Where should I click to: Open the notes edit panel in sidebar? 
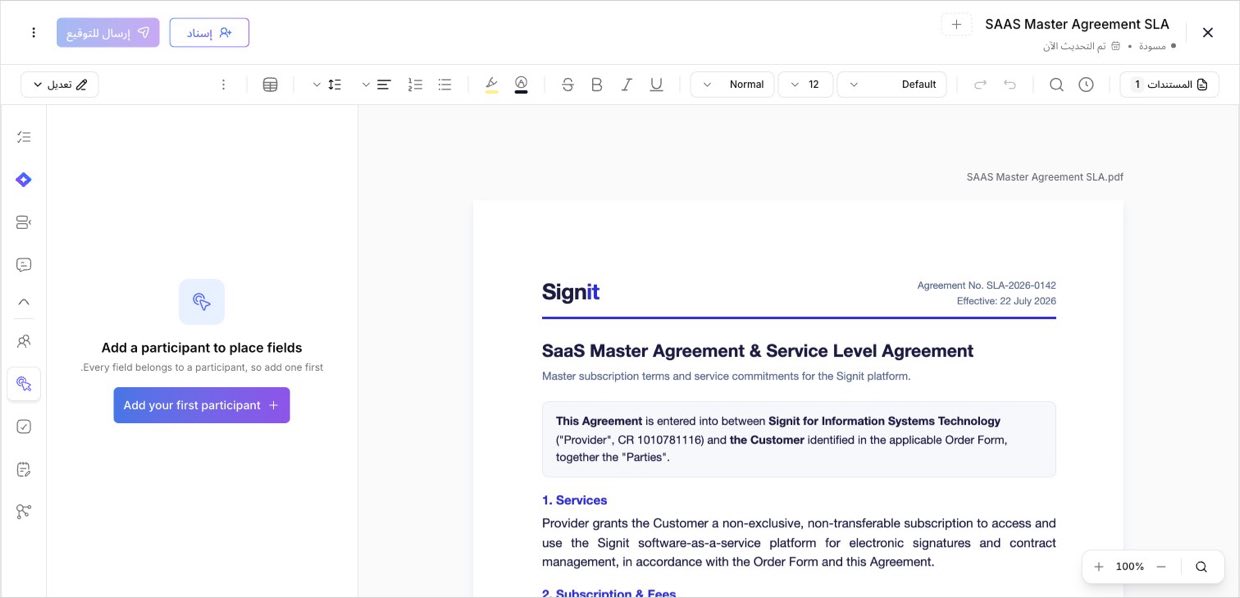tap(24, 469)
